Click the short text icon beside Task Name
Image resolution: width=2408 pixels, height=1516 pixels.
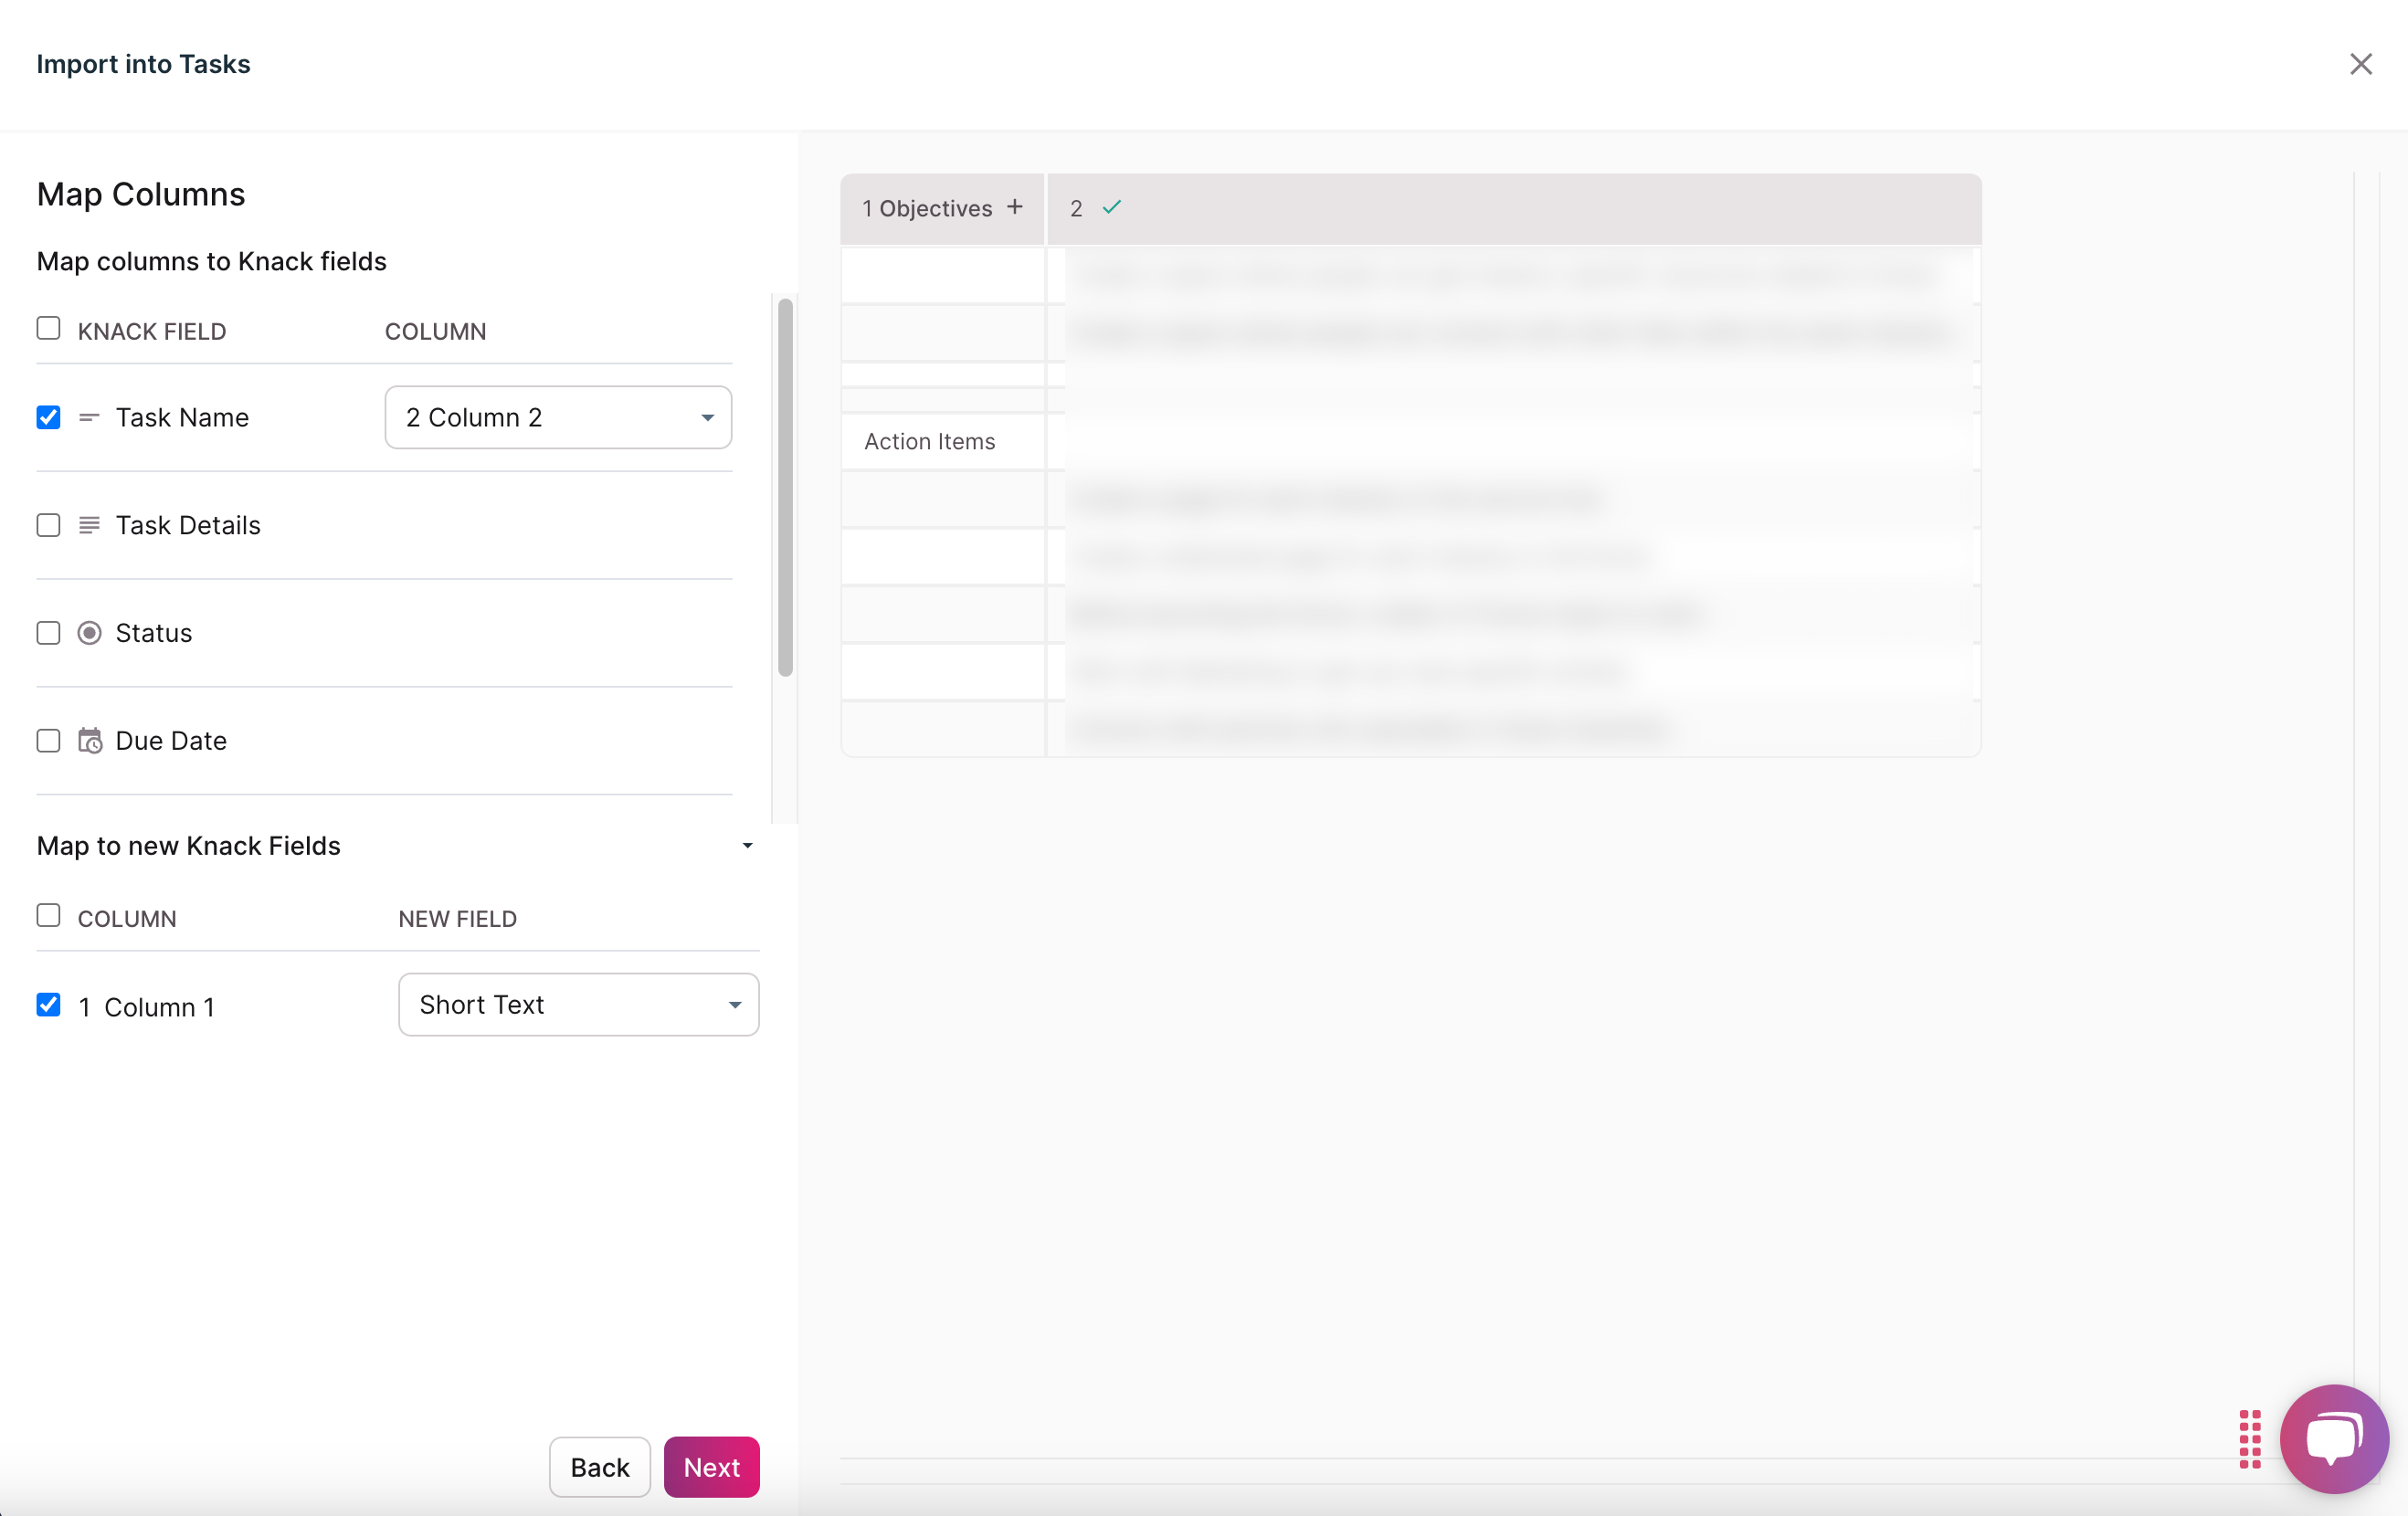coord(90,417)
